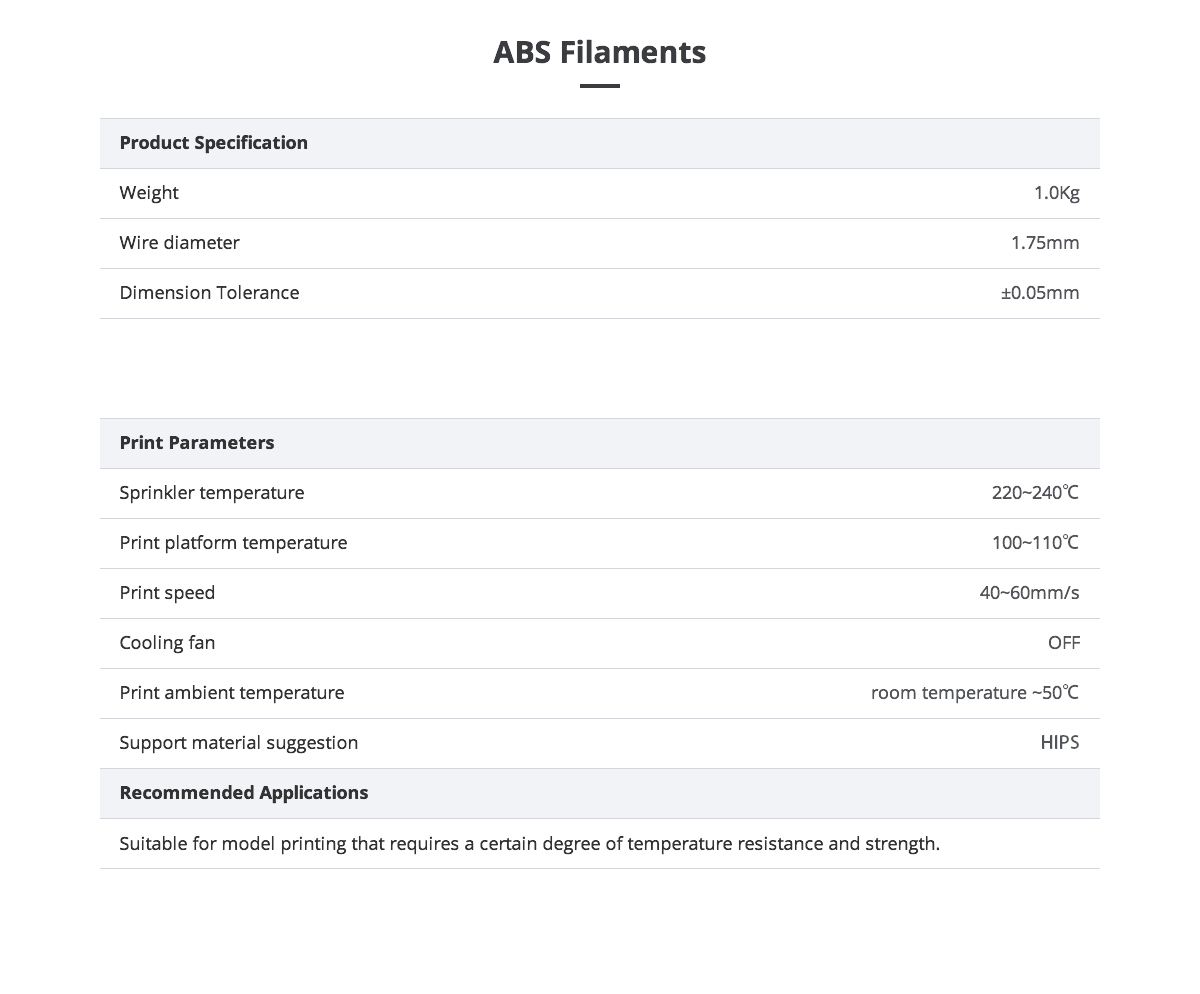This screenshot has height=994, width=1200.
Task: Click the Print ambient temperature label
Action: (x=232, y=693)
